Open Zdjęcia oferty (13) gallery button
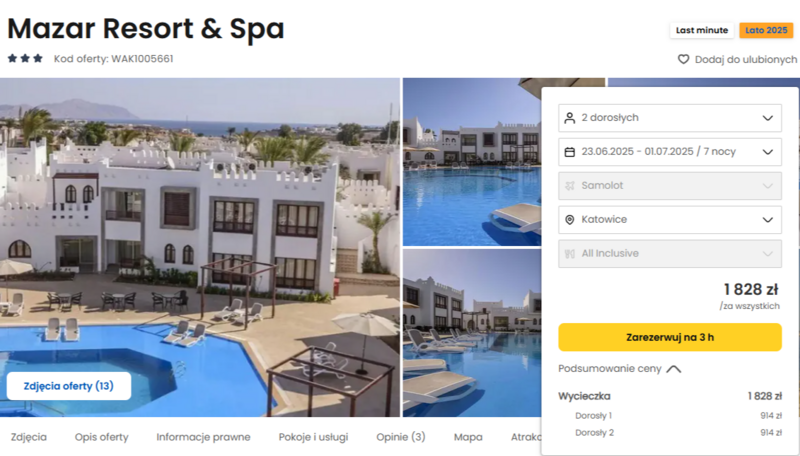 (x=69, y=386)
